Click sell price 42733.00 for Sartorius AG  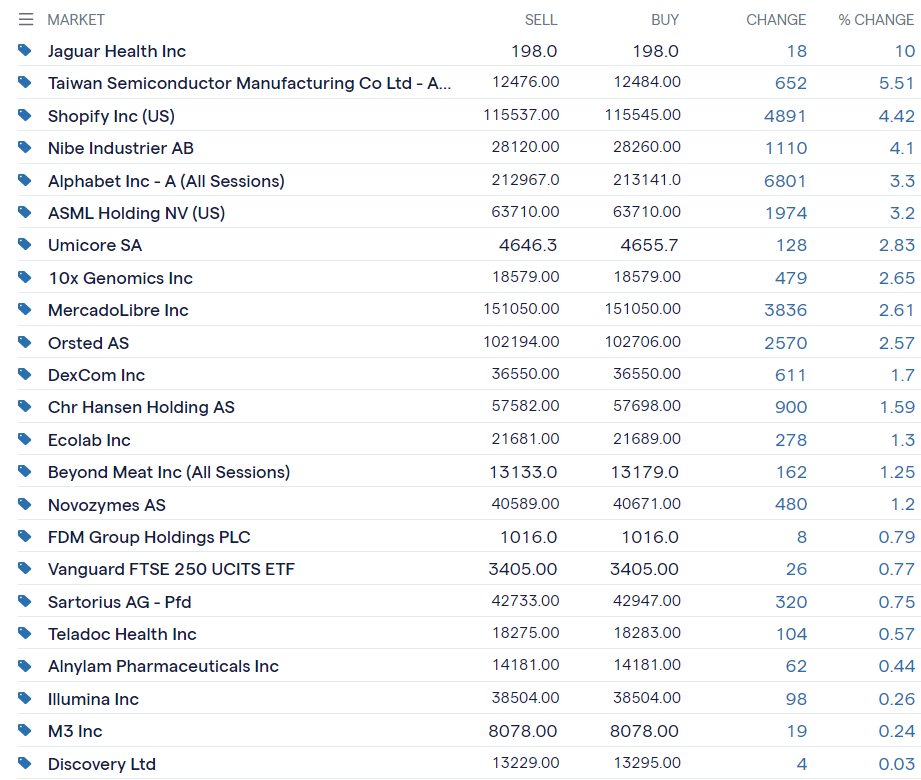click(x=525, y=601)
